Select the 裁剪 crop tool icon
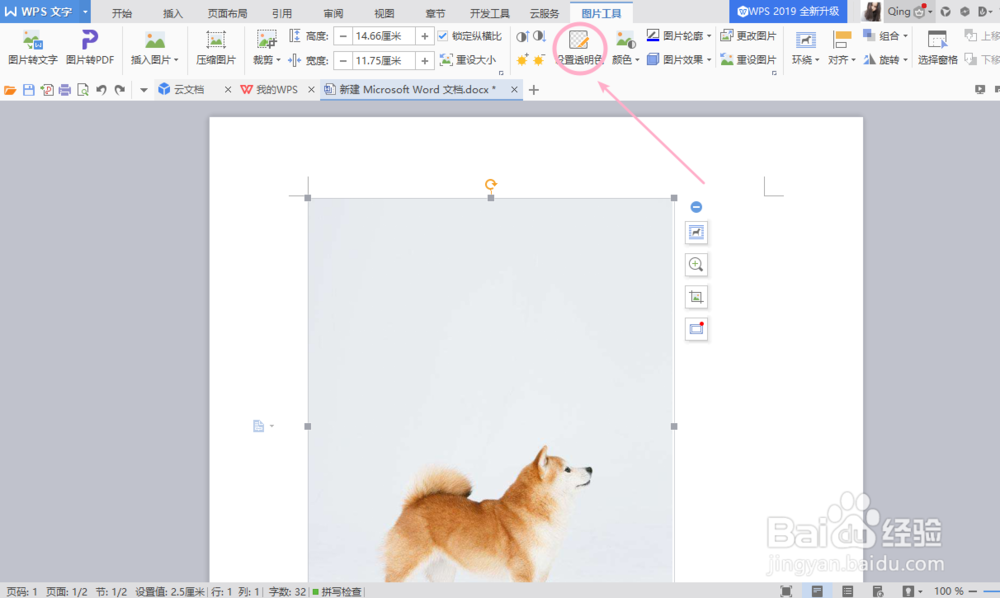 point(266,40)
